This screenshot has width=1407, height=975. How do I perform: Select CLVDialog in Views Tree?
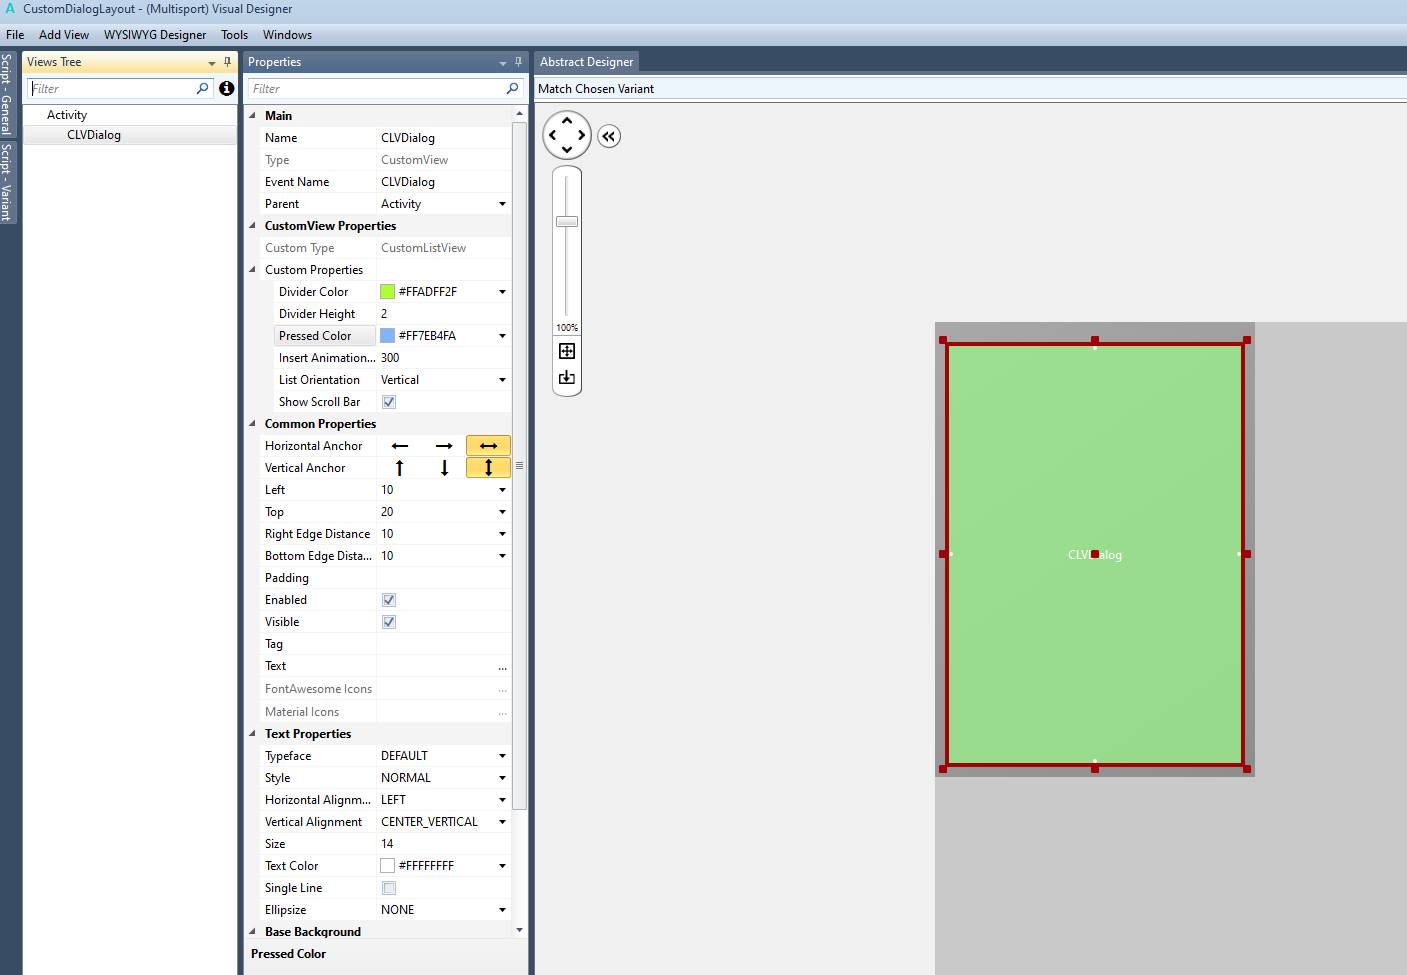point(94,135)
